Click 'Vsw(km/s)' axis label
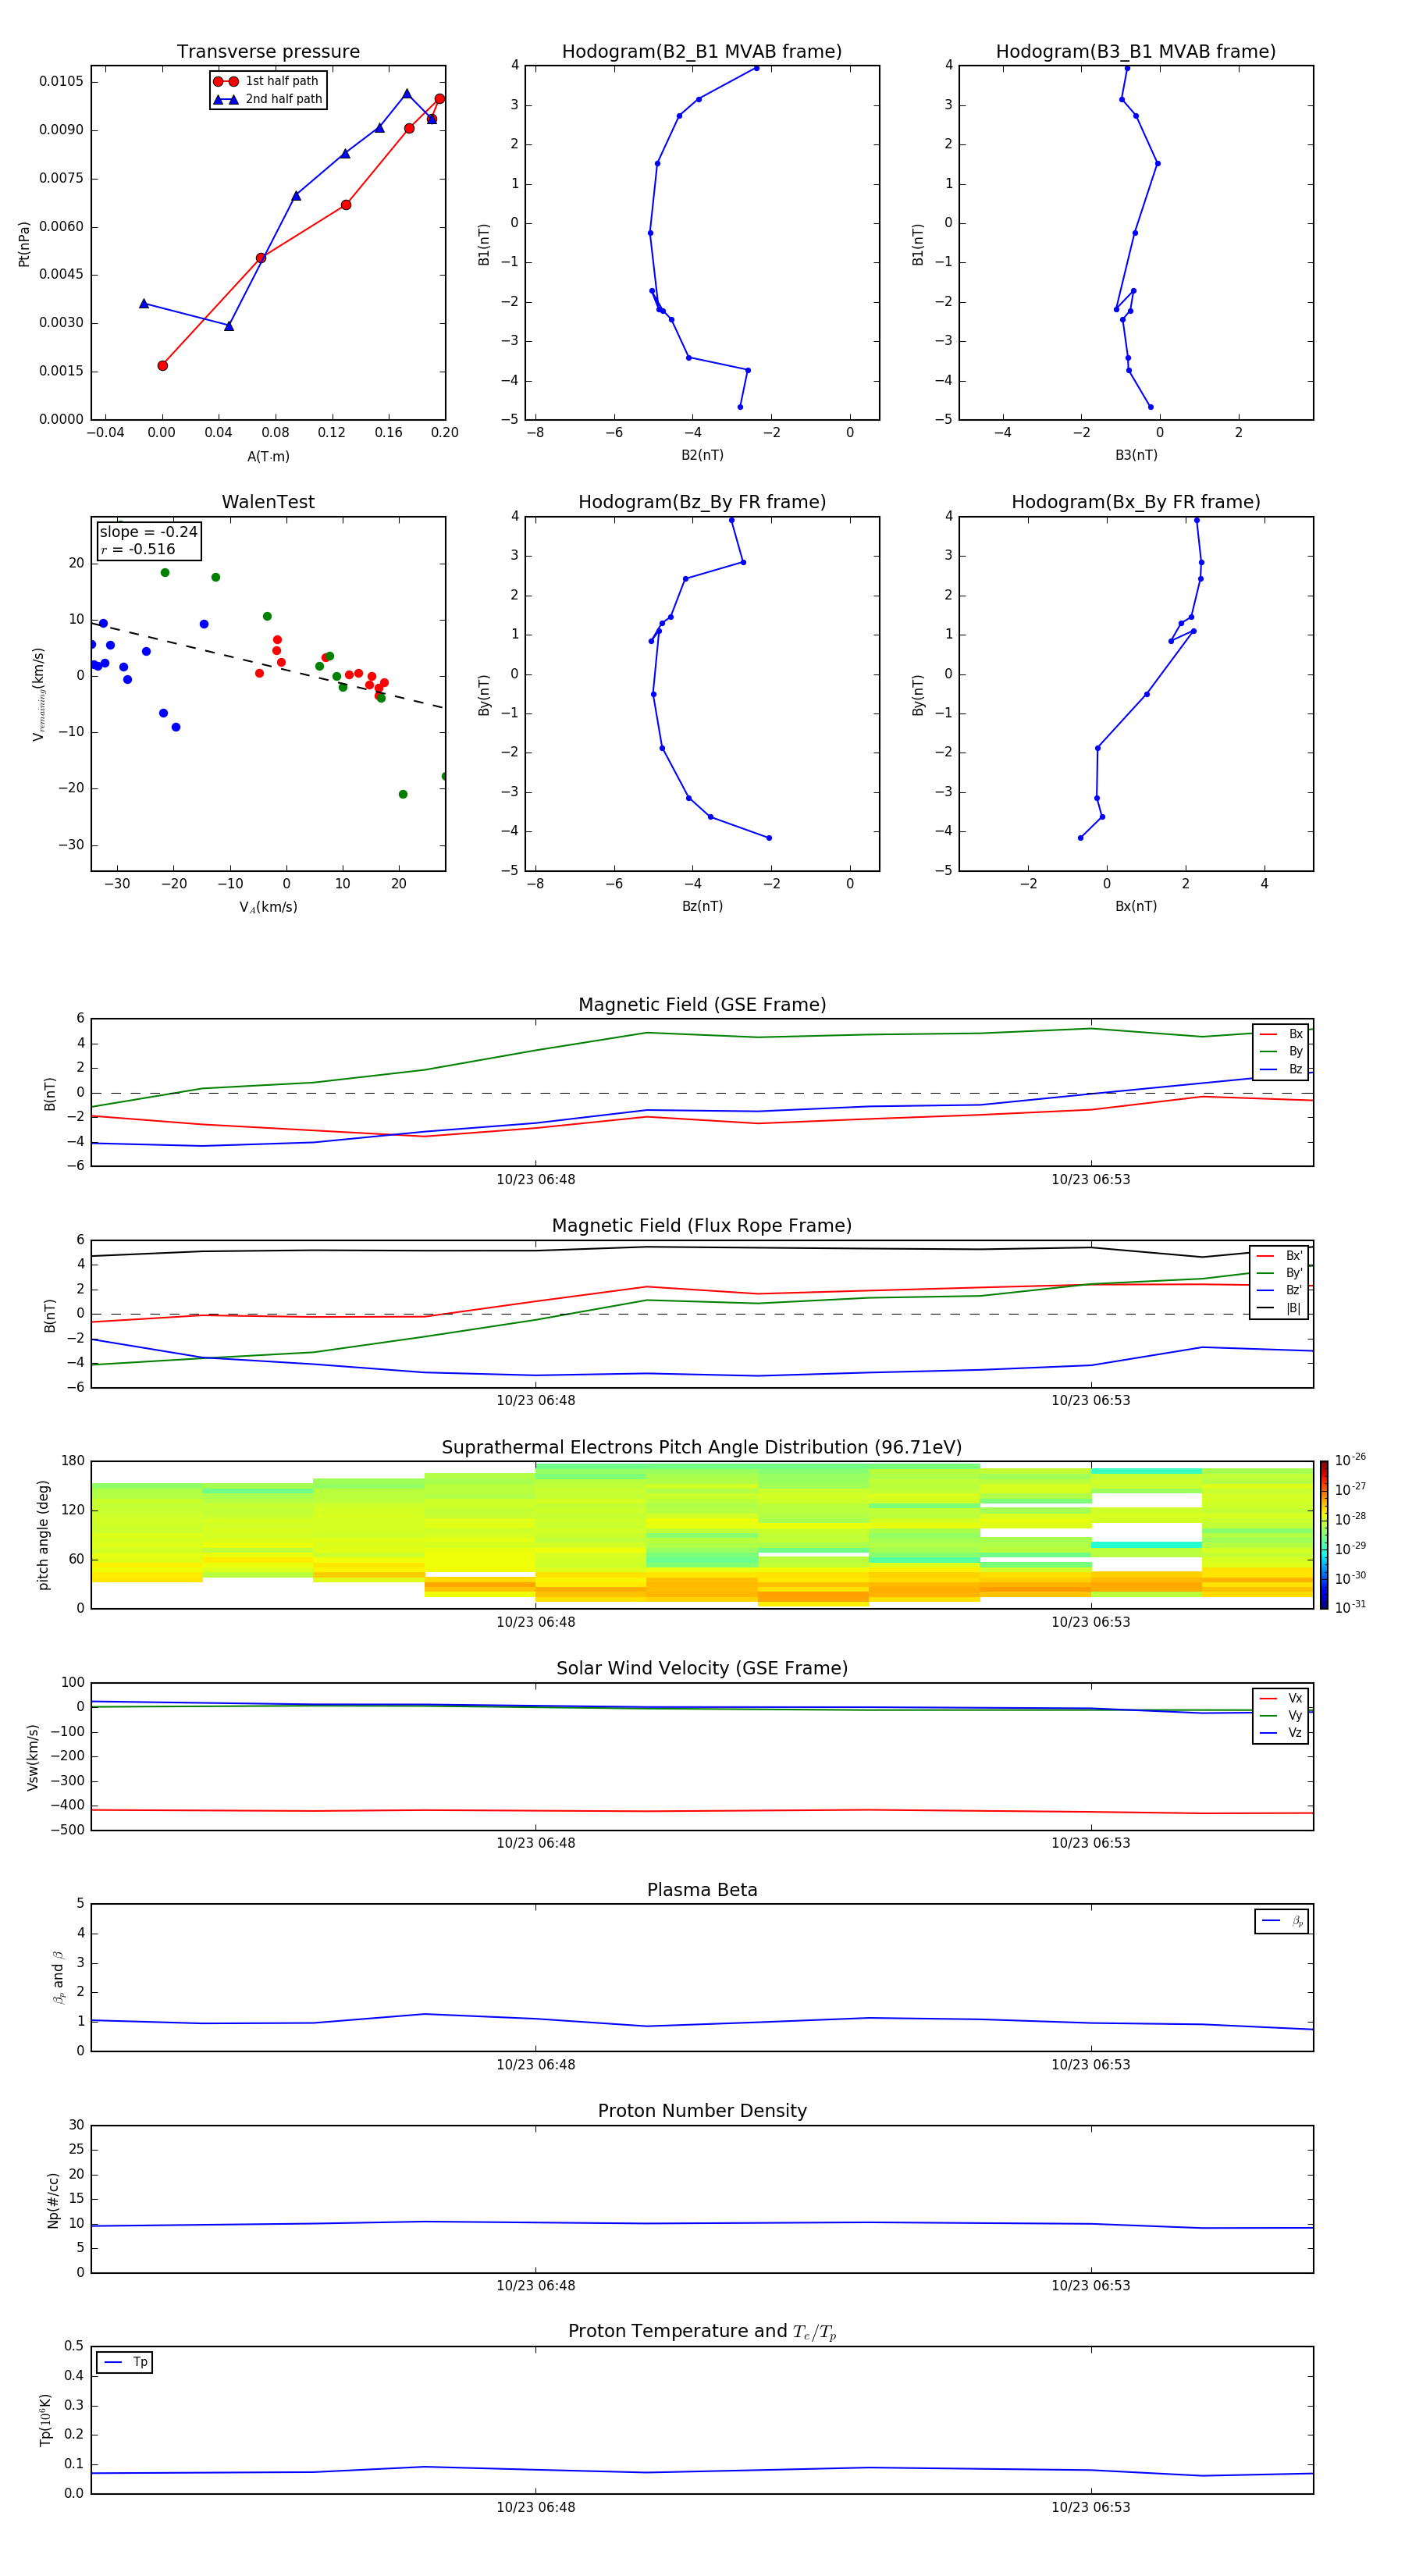The image size is (1405, 2576). click(x=33, y=1756)
